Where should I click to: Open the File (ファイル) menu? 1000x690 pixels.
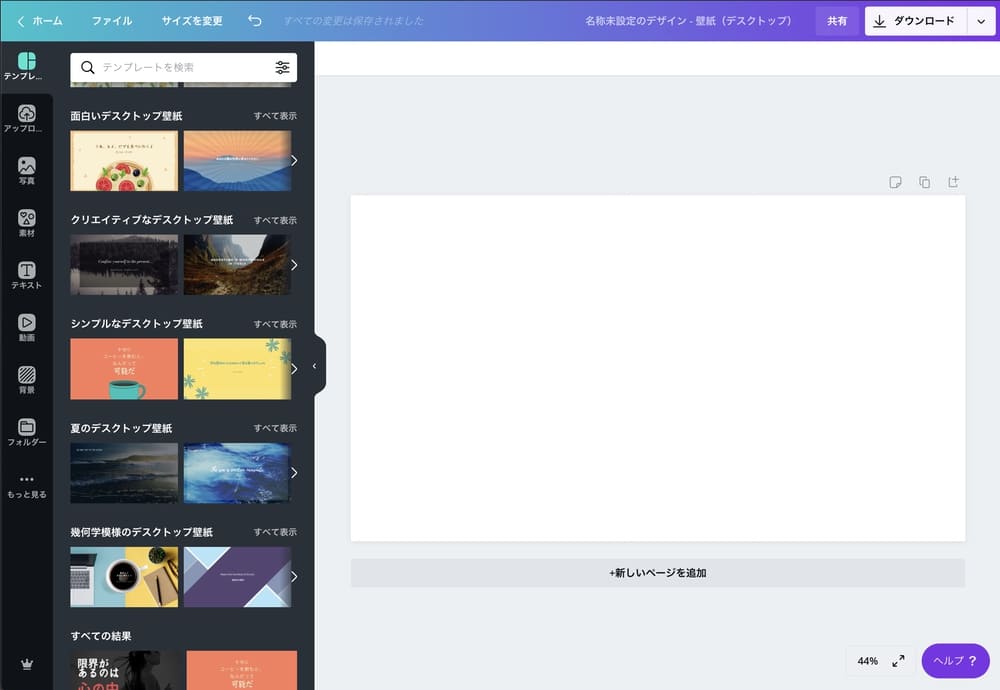pyautogui.click(x=112, y=21)
